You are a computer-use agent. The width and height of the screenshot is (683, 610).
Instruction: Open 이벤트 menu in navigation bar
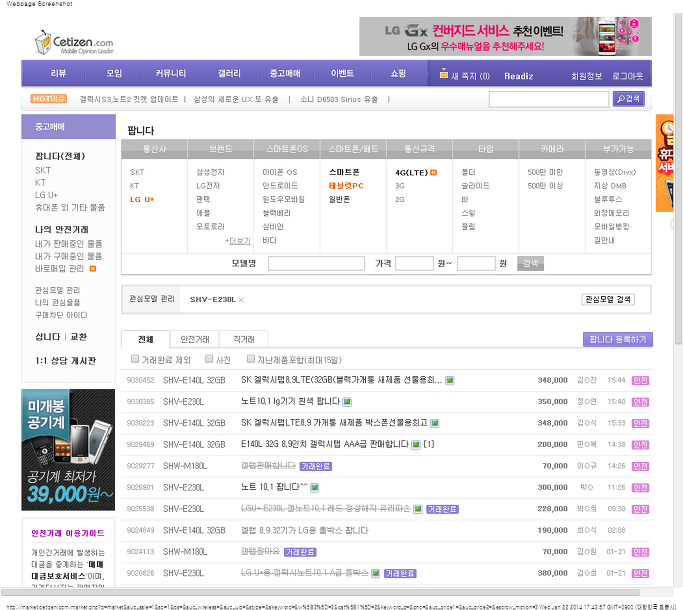[342, 73]
